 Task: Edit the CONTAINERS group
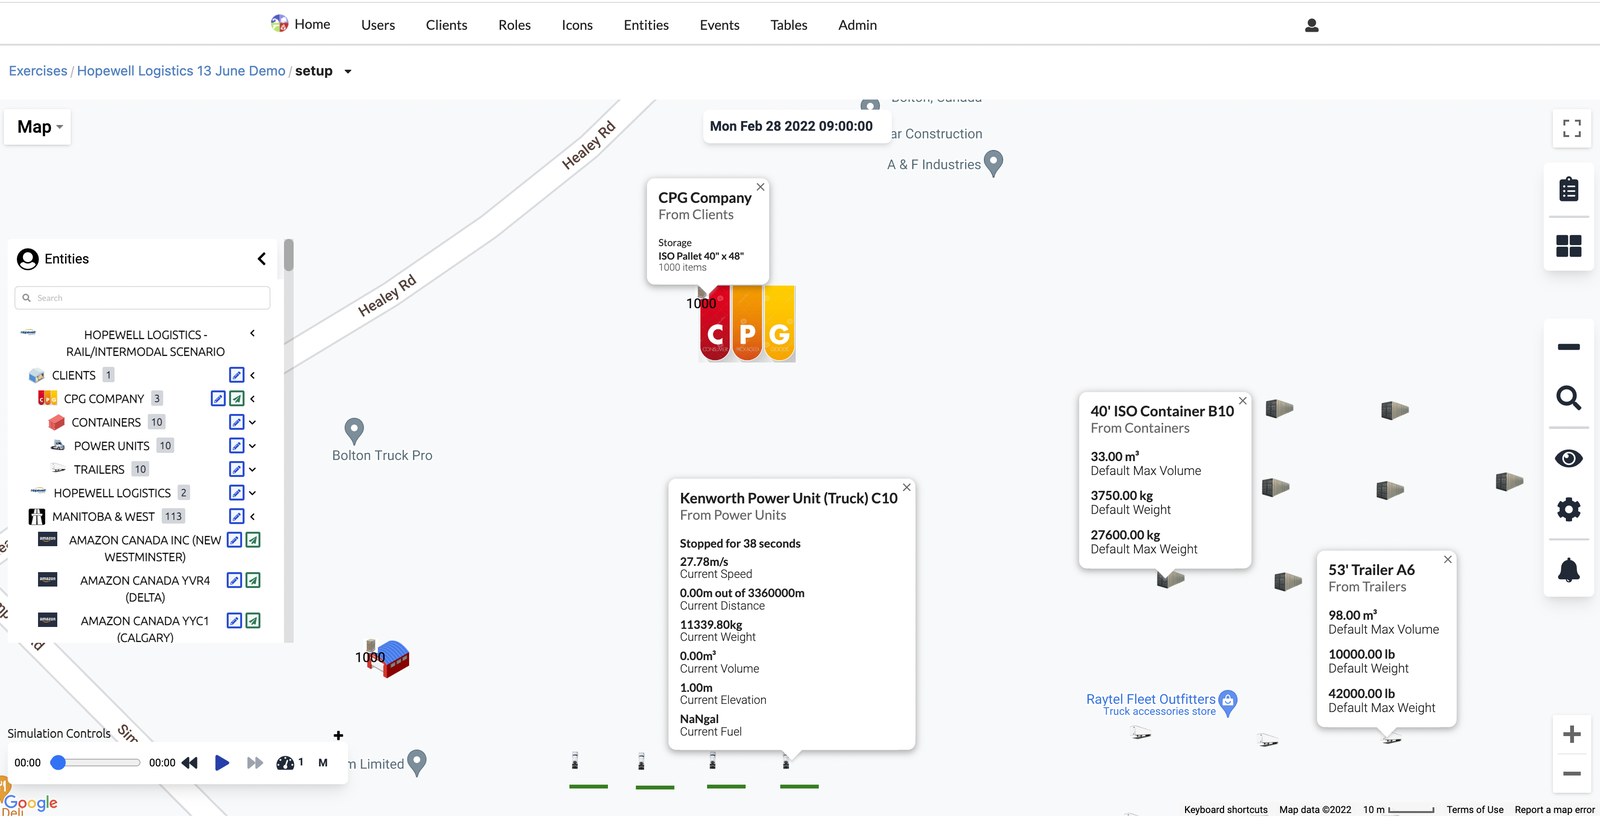click(237, 422)
